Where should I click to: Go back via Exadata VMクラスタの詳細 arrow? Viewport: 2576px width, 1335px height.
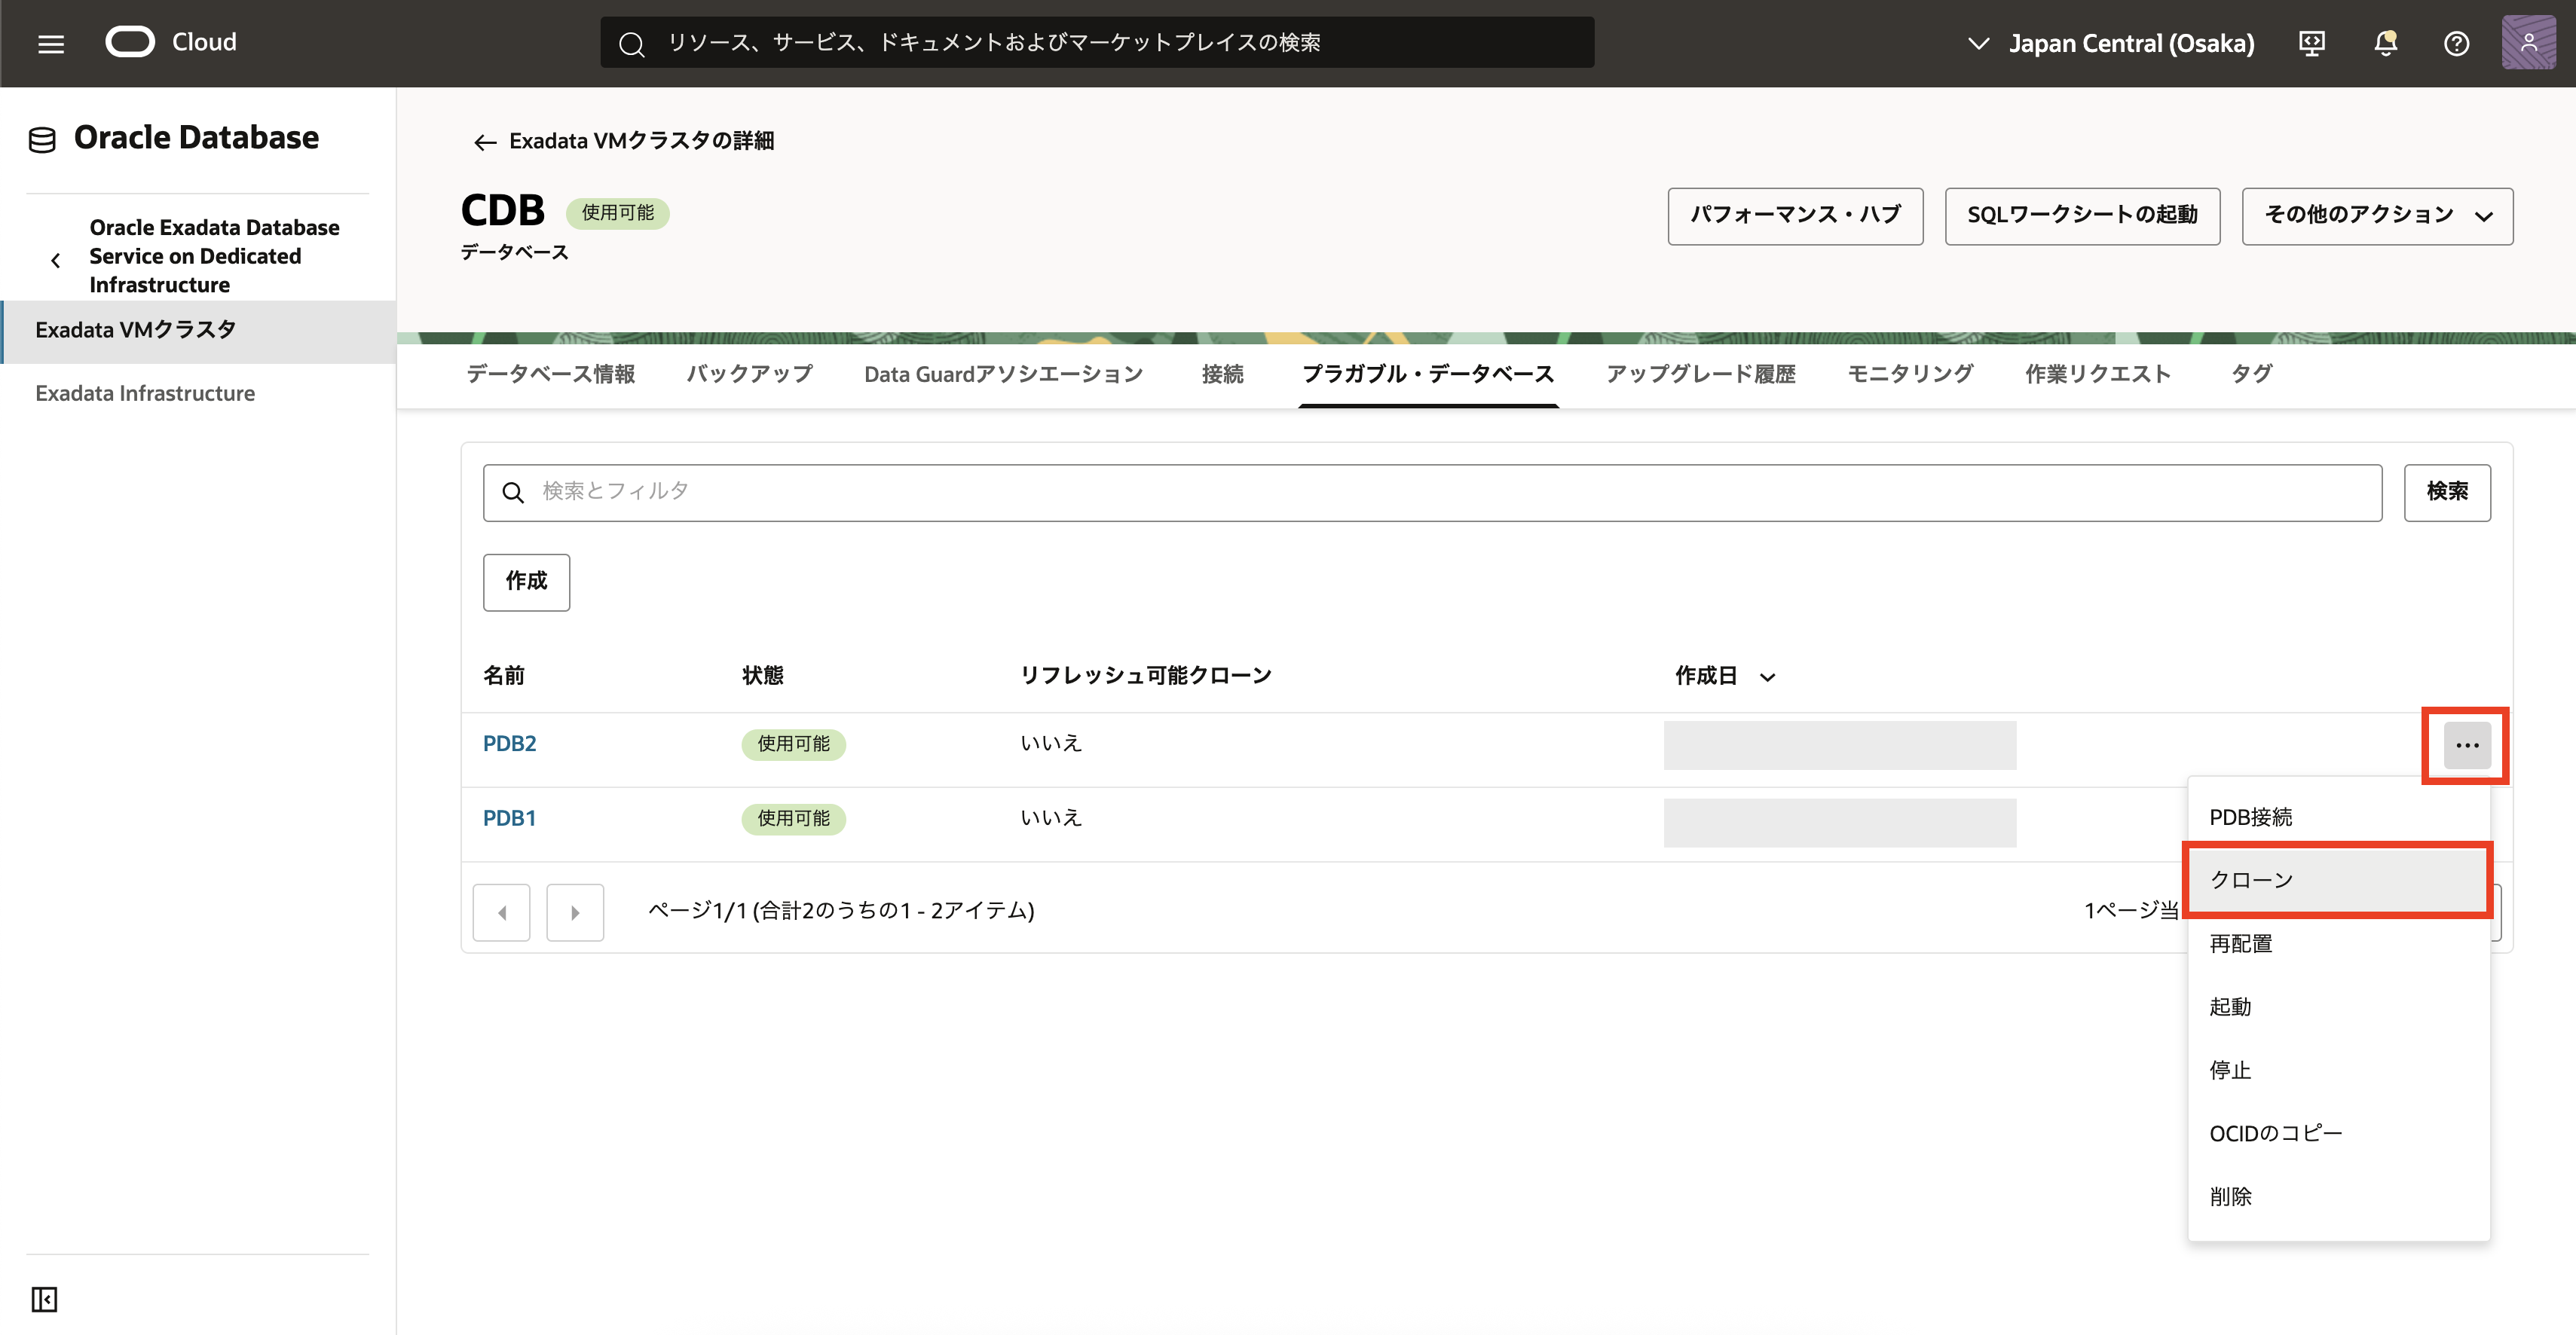click(x=485, y=142)
